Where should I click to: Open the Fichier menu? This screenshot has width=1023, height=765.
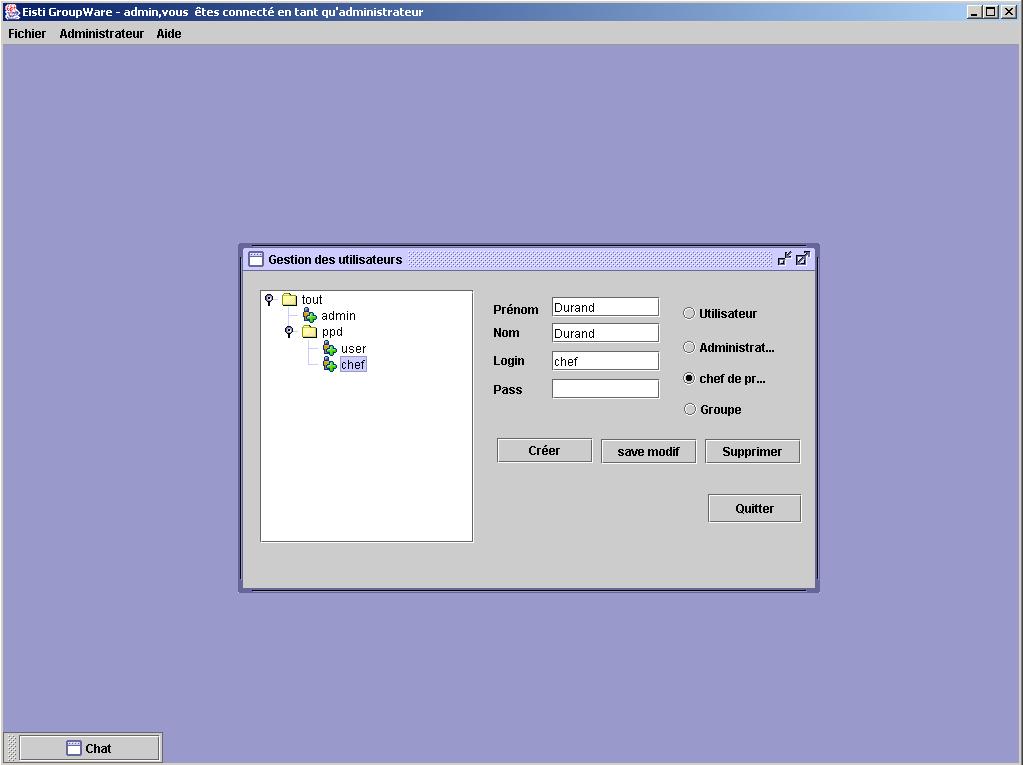point(27,34)
